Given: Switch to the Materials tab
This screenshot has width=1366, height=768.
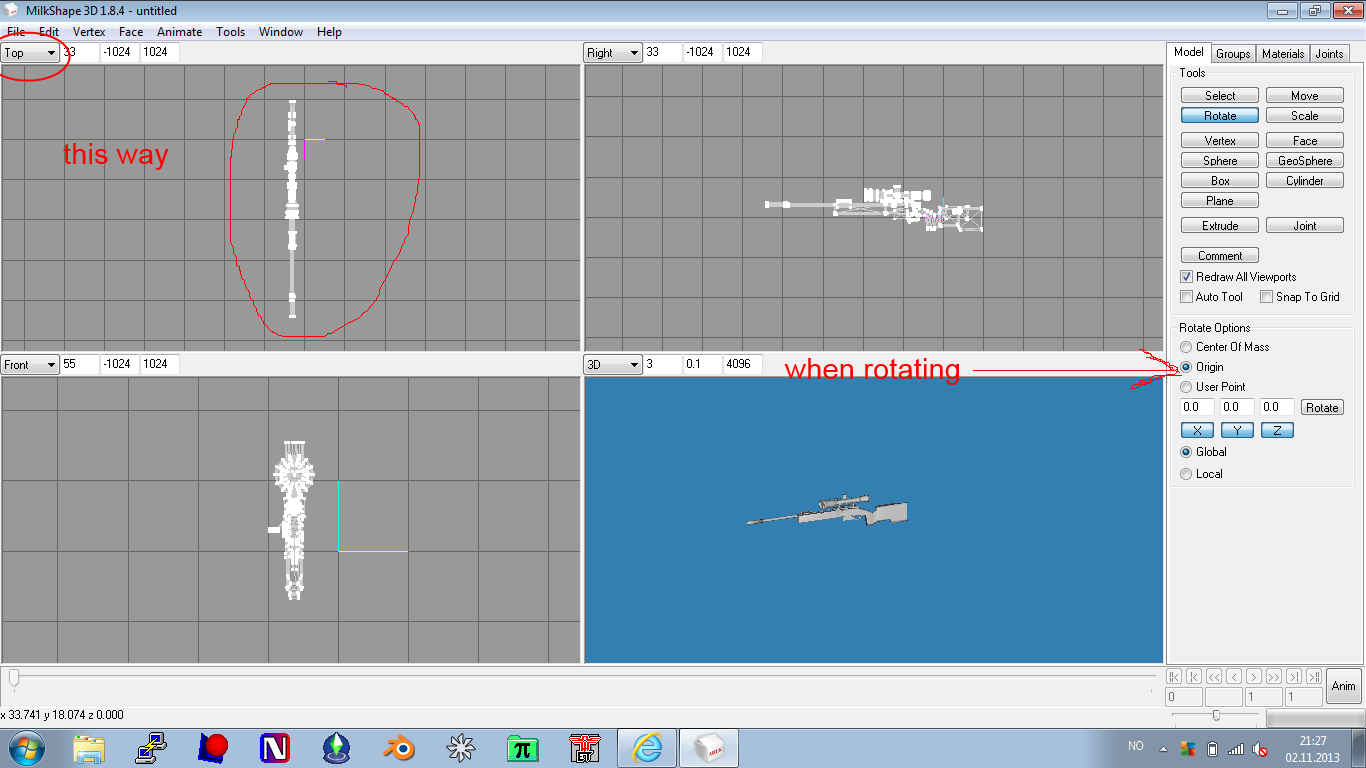Looking at the screenshot, I should [x=1282, y=54].
